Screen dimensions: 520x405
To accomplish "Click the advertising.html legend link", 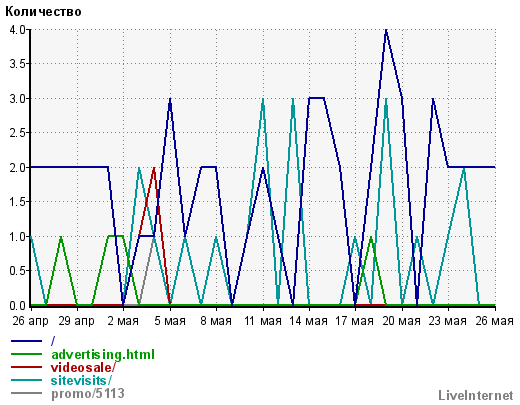I will (x=103, y=354).
